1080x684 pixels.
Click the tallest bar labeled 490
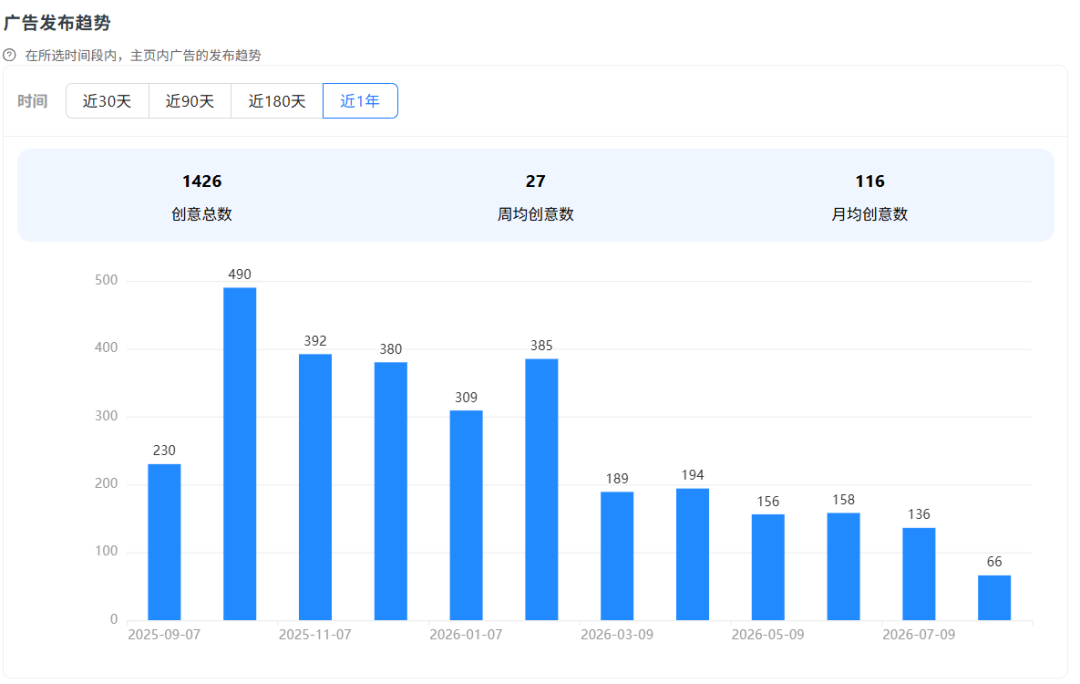[240, 454]
